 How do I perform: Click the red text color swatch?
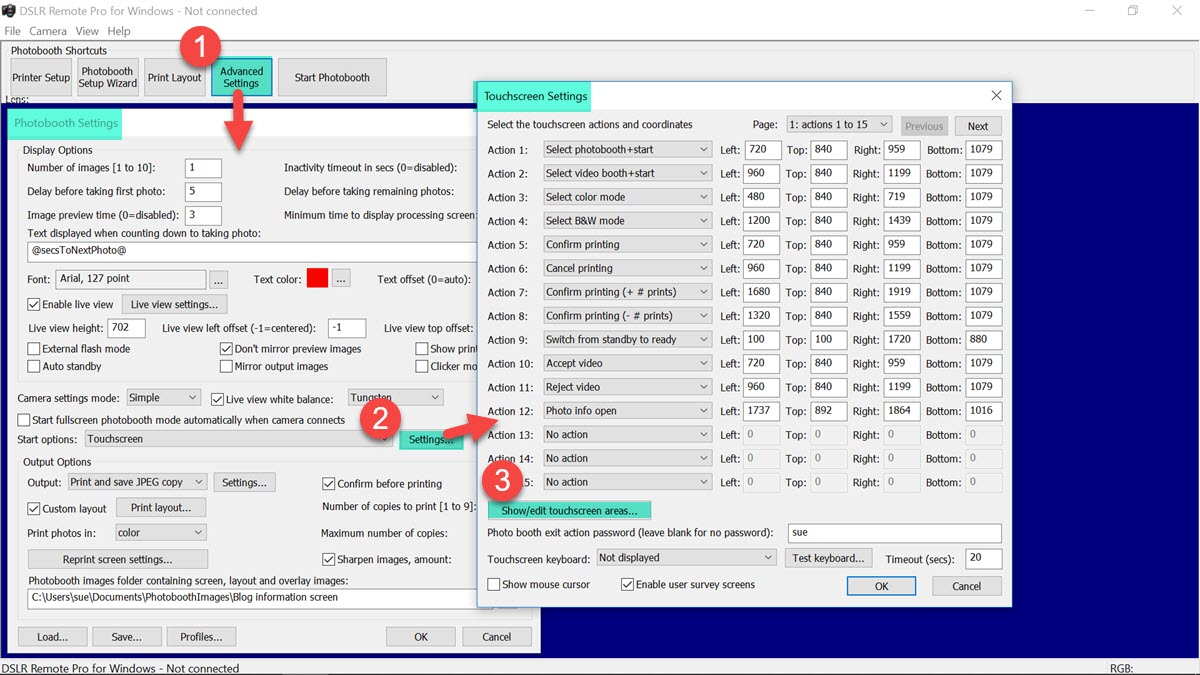point(317,279)
